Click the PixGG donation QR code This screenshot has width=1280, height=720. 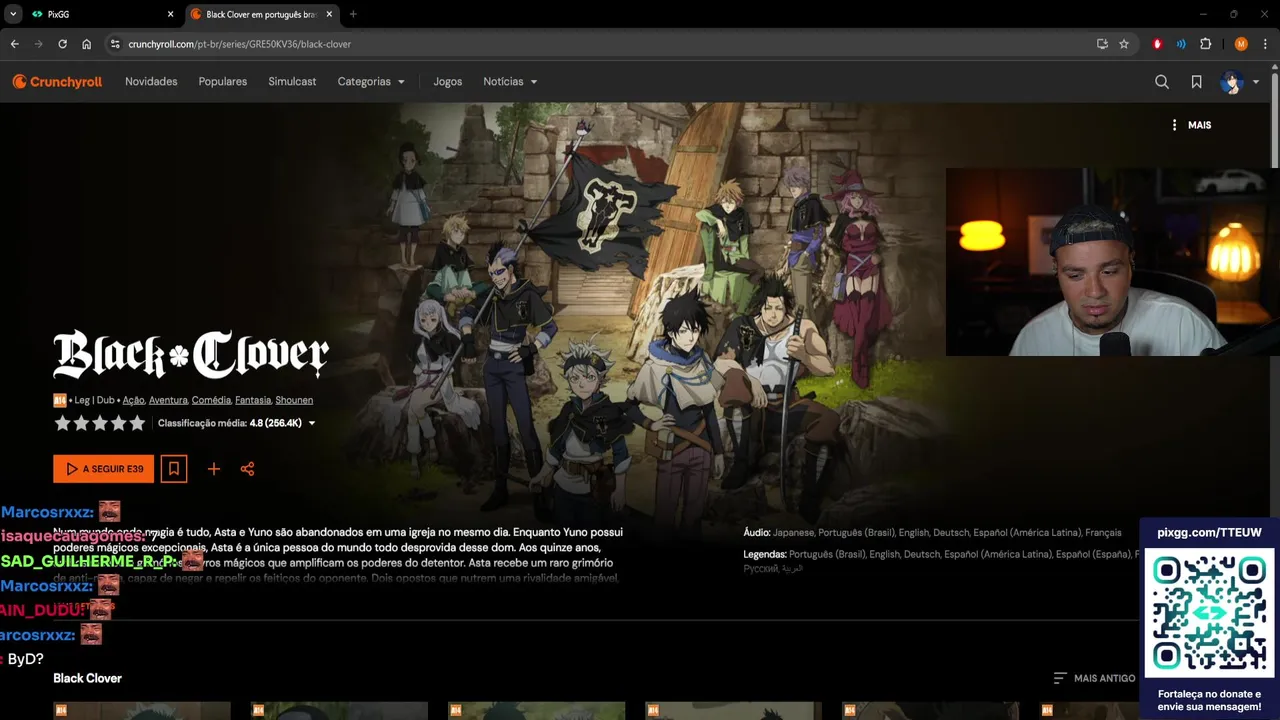coord(1209,613)
